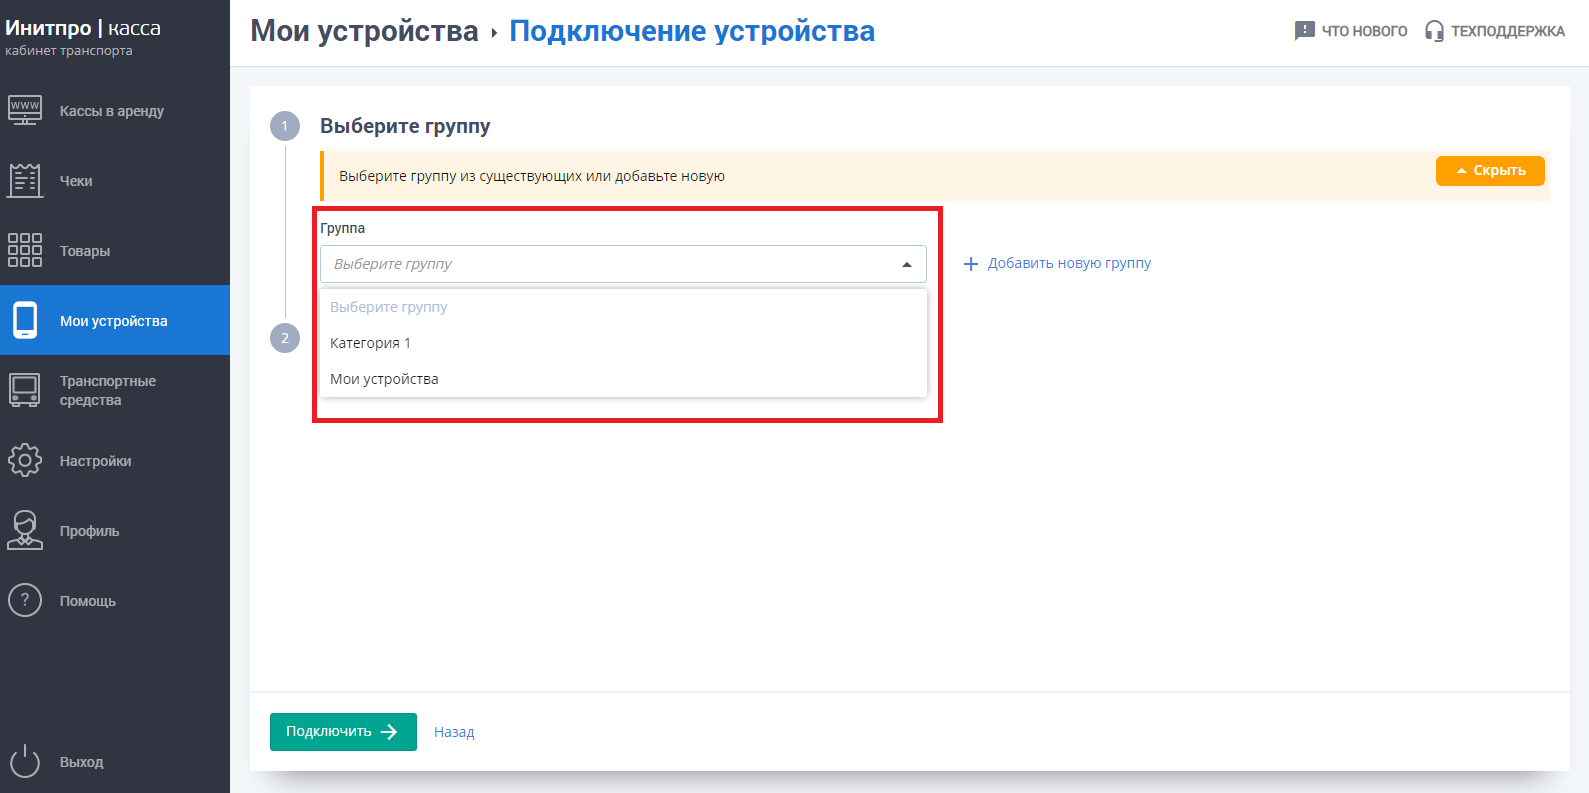Screen dimensions: 1589x793
Task: Open settings via the gear icon
Action: (x=25, y=460)
